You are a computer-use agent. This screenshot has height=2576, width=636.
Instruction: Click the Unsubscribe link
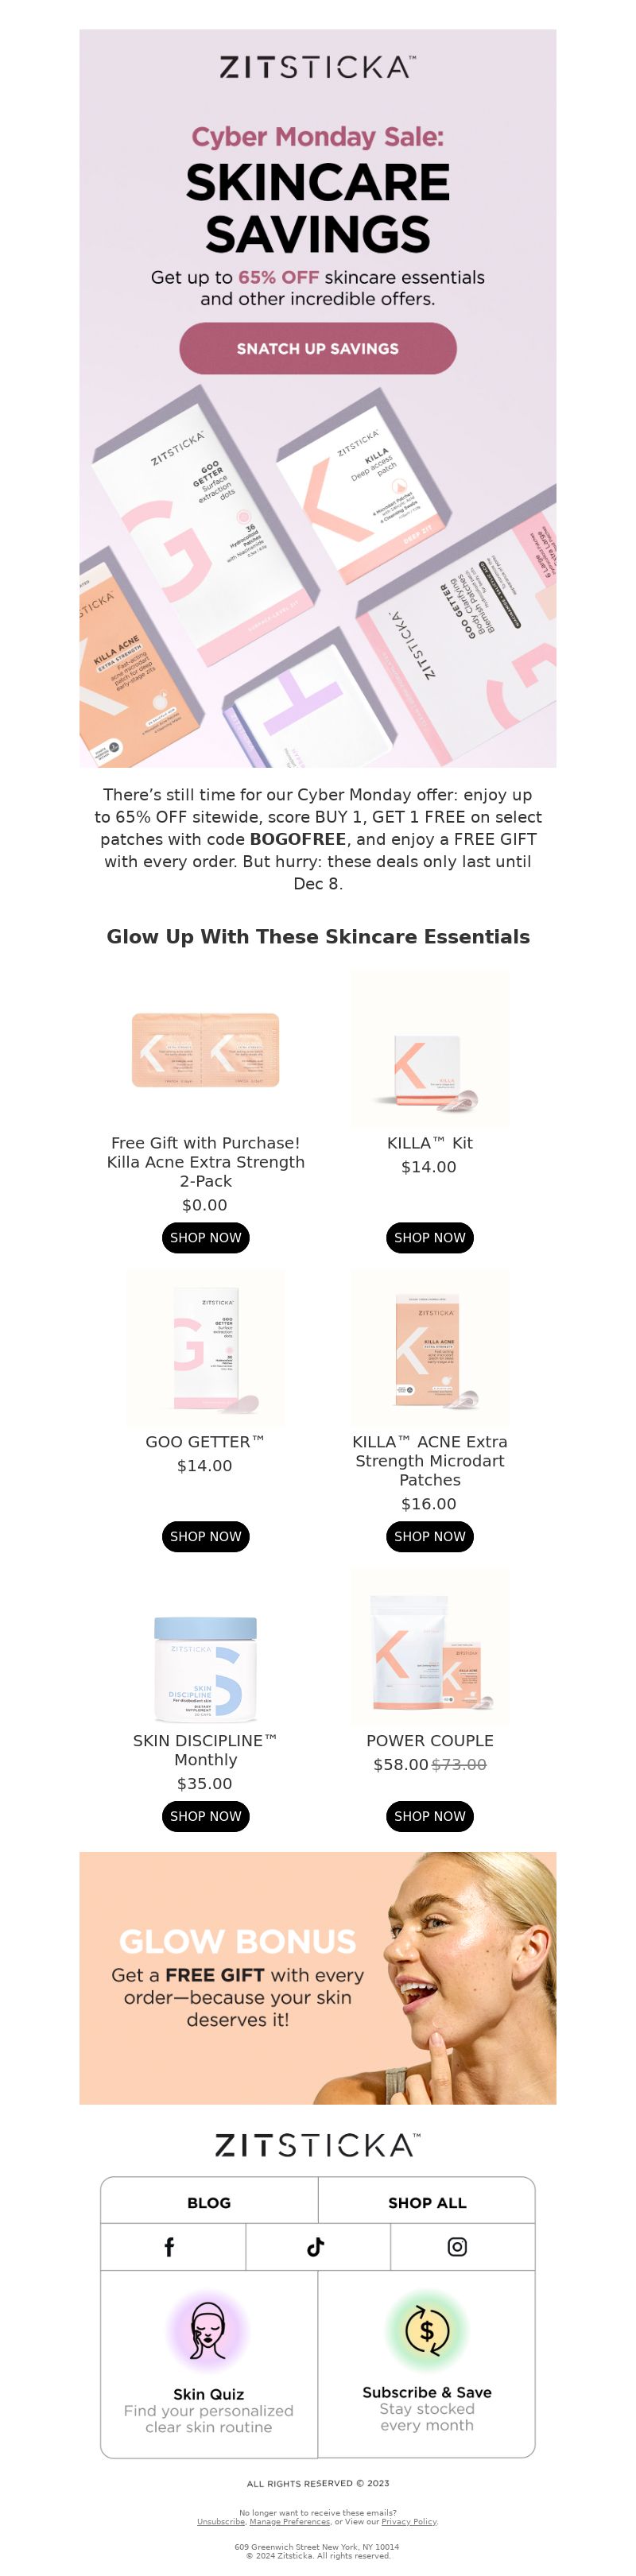[x=221, y=2522]
